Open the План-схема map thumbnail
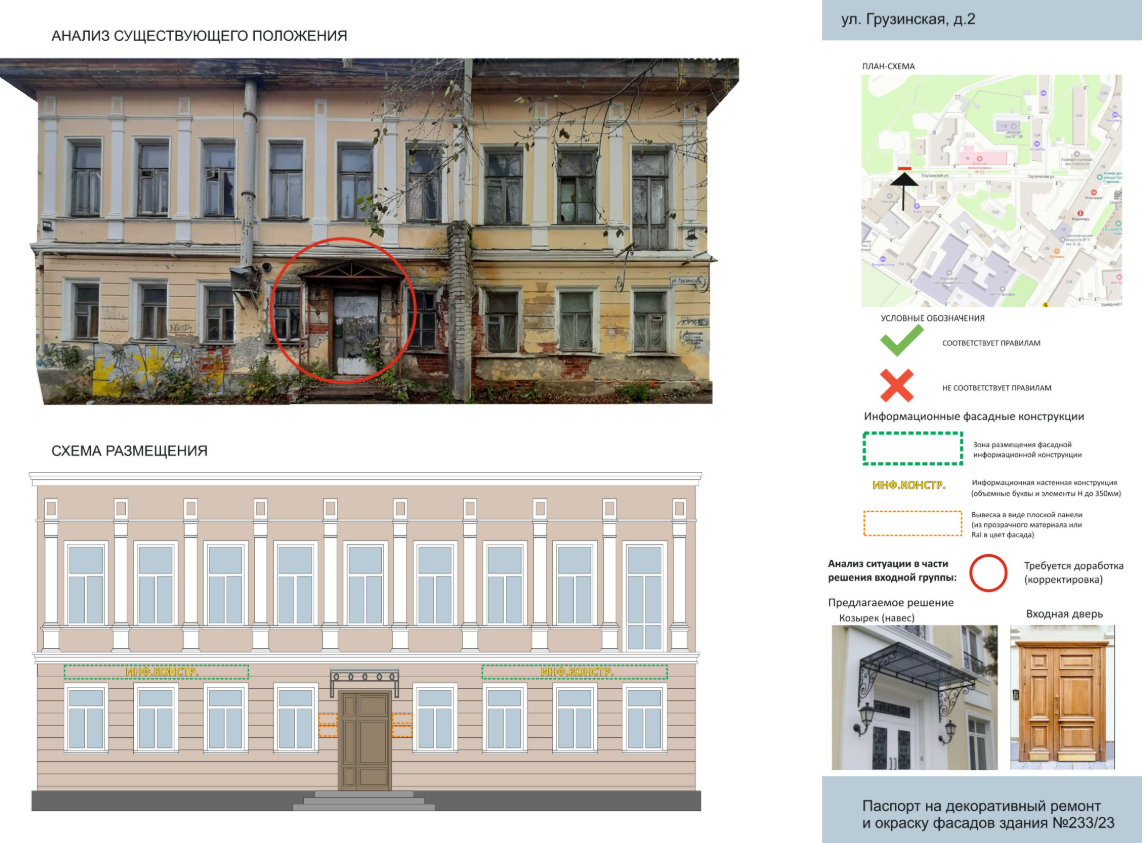Image resolution: width=1143 pixels, height=843 pixels. coord(990,190)
